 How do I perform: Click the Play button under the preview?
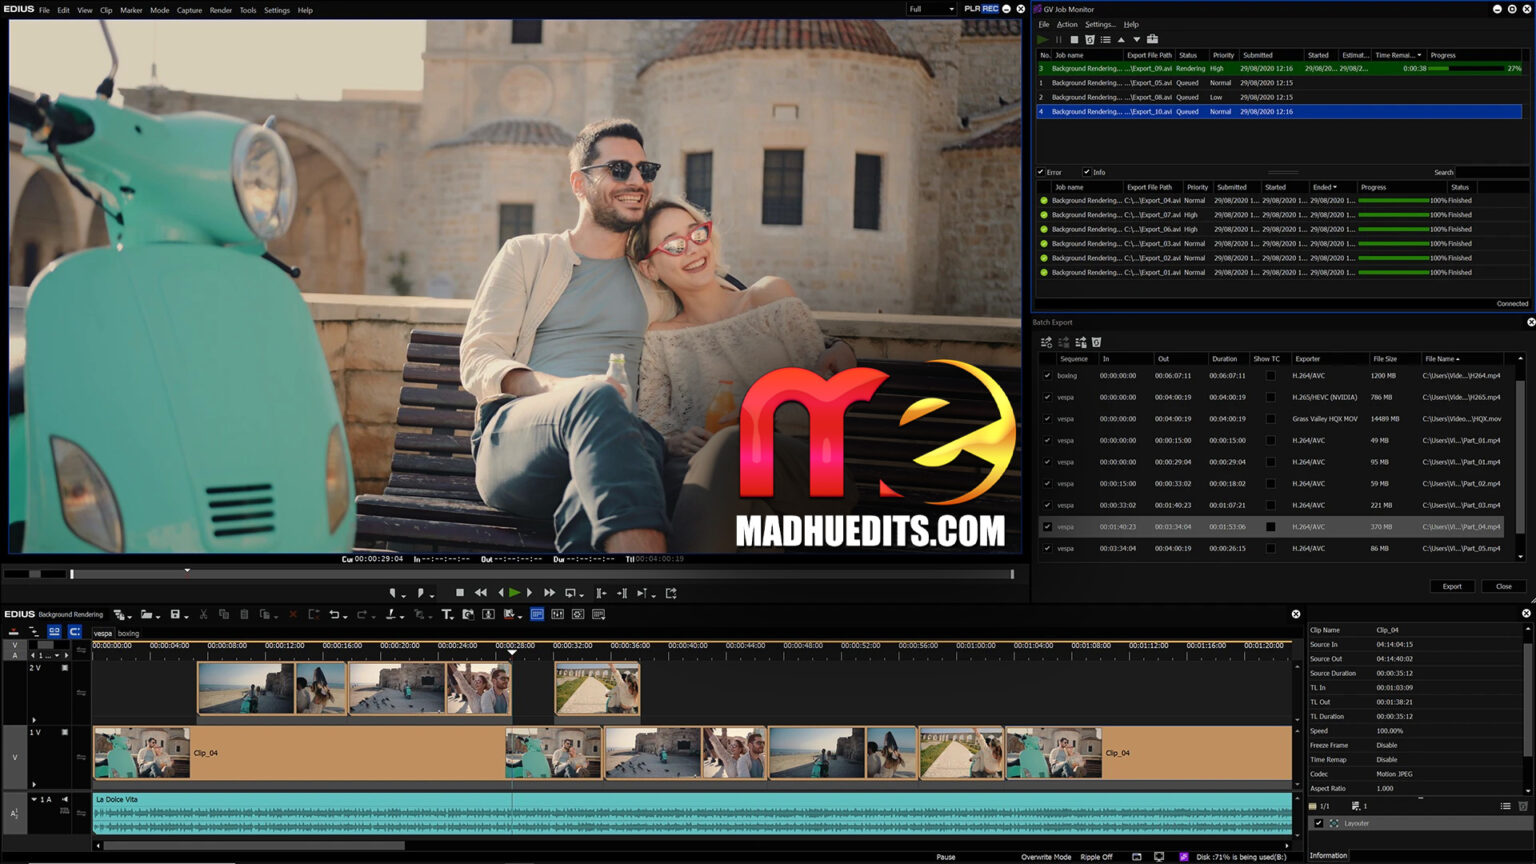tap(515, 592)
